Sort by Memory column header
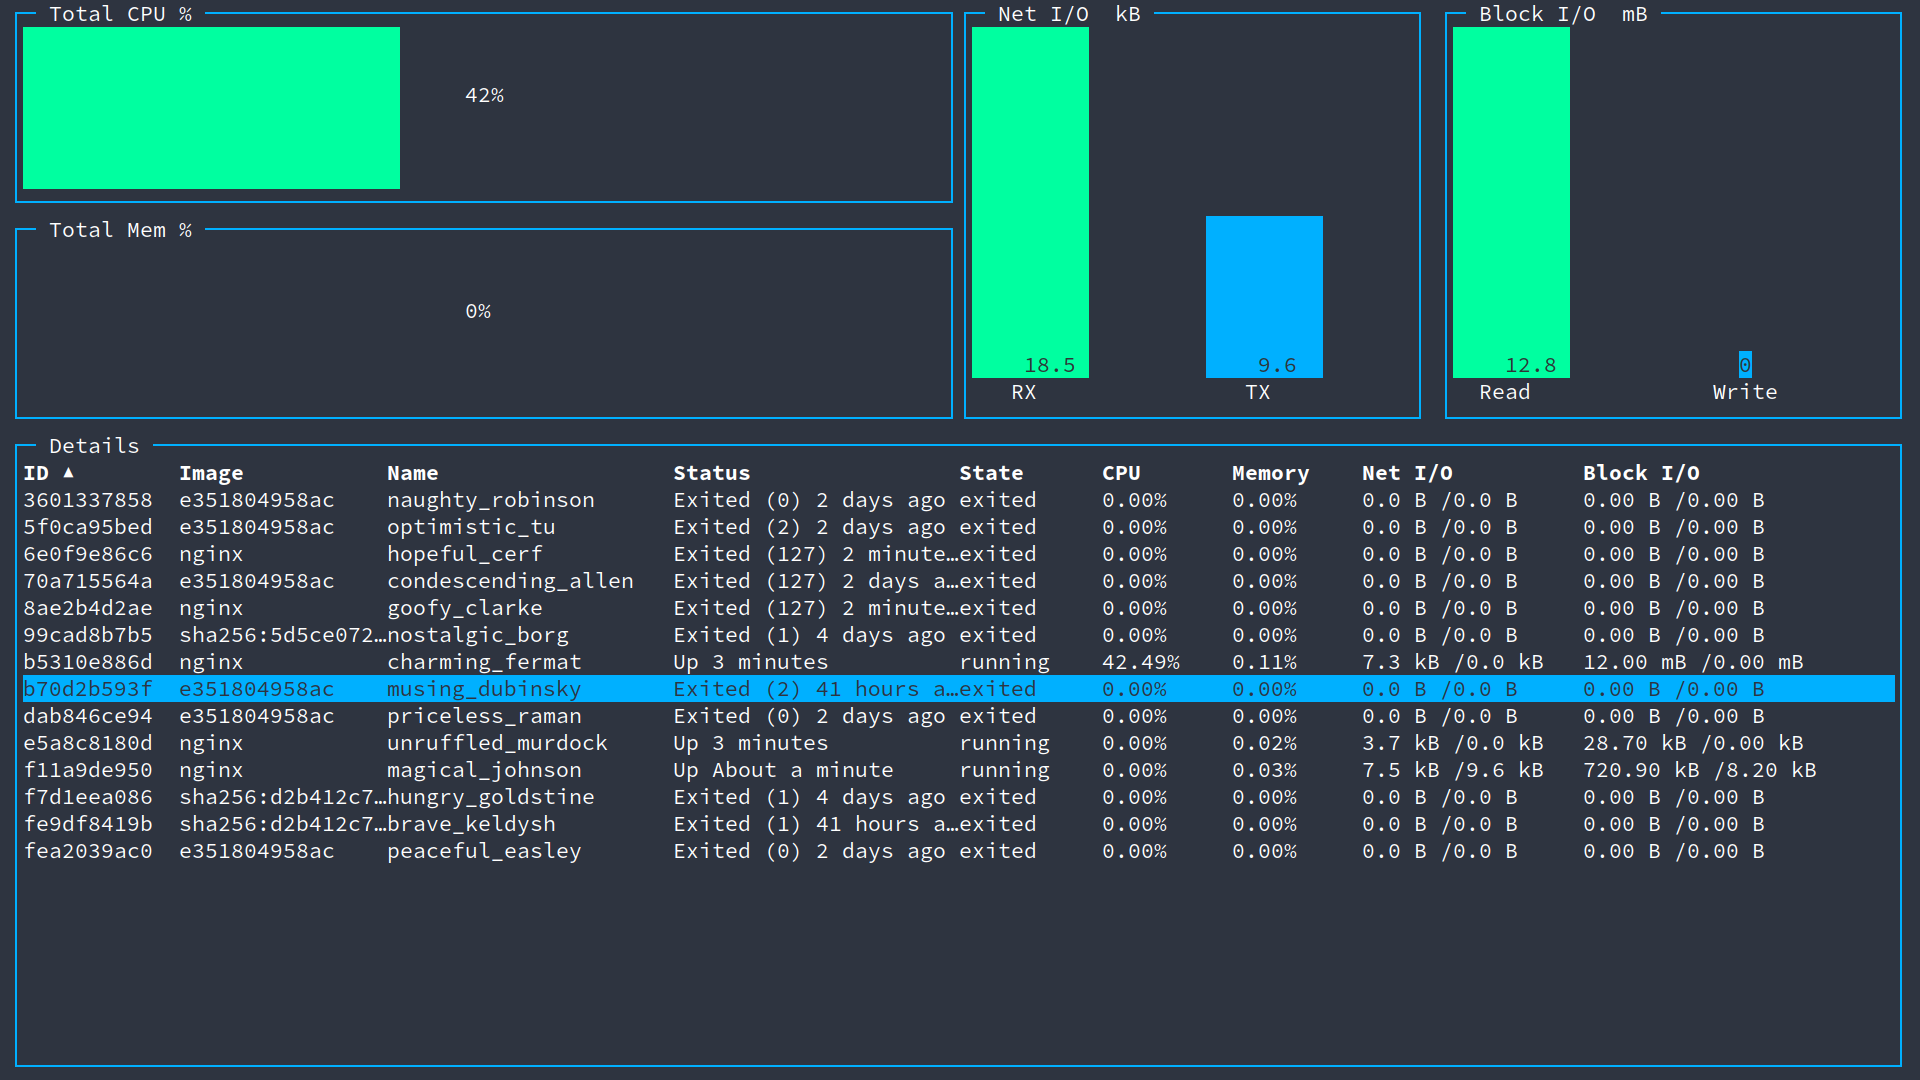 (x=1269, y=473)
